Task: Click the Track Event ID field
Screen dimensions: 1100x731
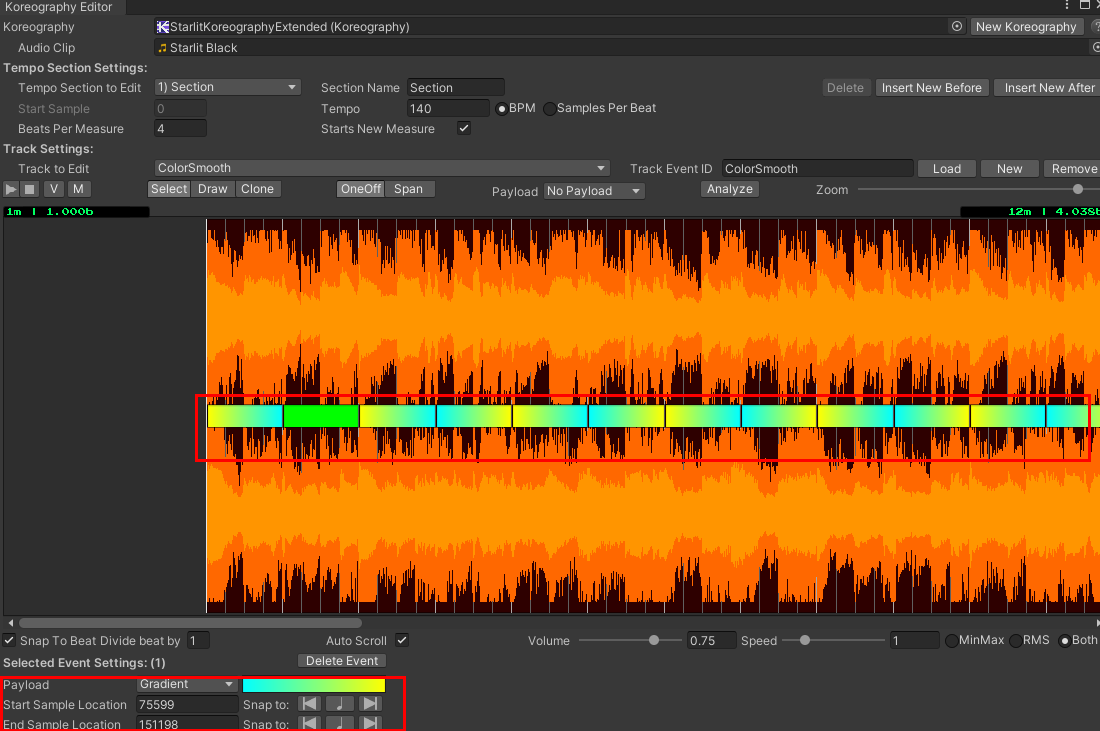Action: coord(817,169)
